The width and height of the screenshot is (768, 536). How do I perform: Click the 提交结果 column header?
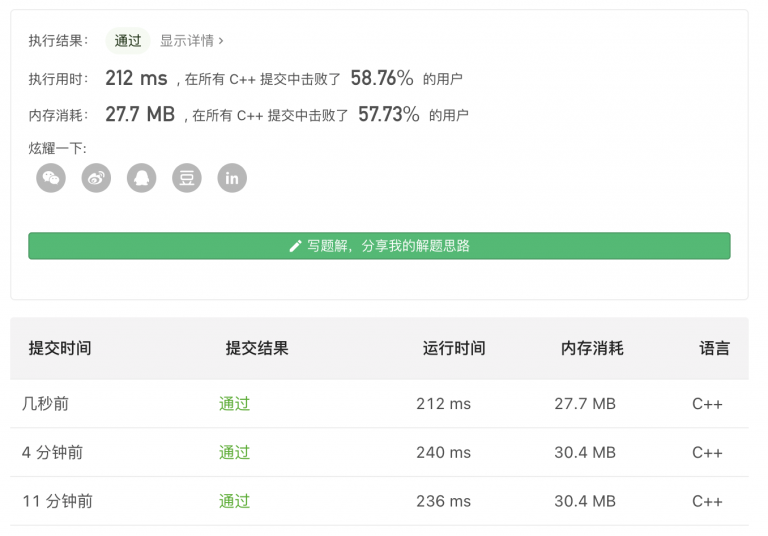coord(257,348)
